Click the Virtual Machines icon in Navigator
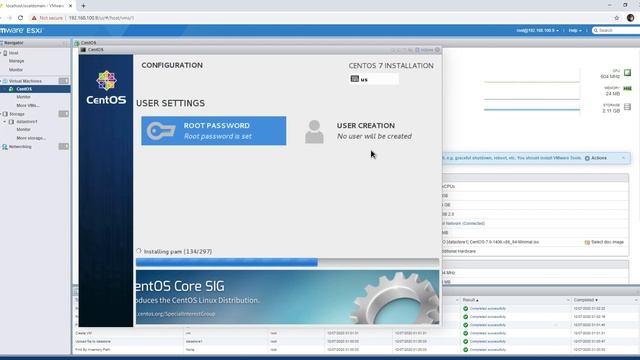The height and width of the screenshot is (360, 640). click(5, 81)
